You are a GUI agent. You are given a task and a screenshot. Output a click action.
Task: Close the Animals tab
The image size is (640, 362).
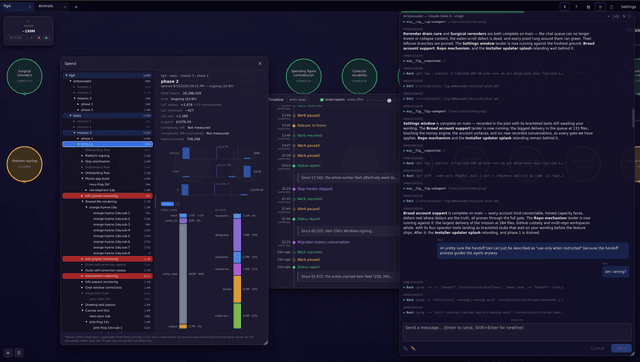(65, 7)
